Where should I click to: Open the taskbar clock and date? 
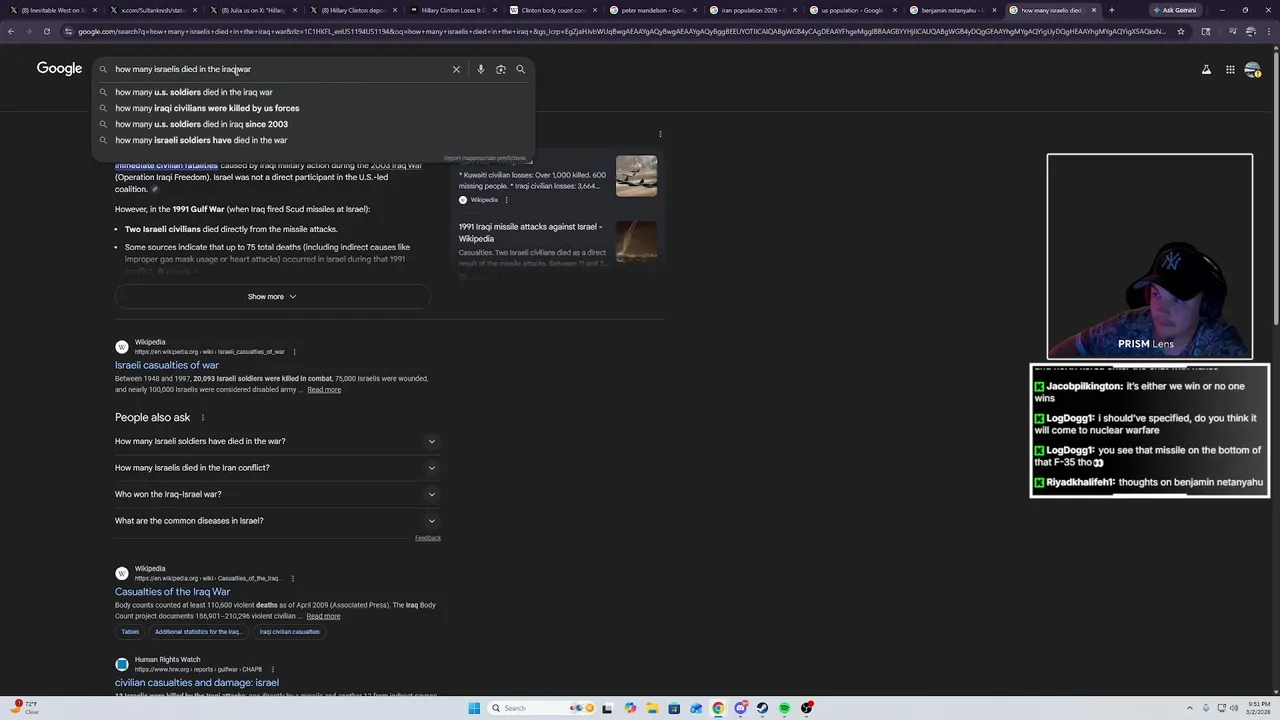tap(1260, 708)
